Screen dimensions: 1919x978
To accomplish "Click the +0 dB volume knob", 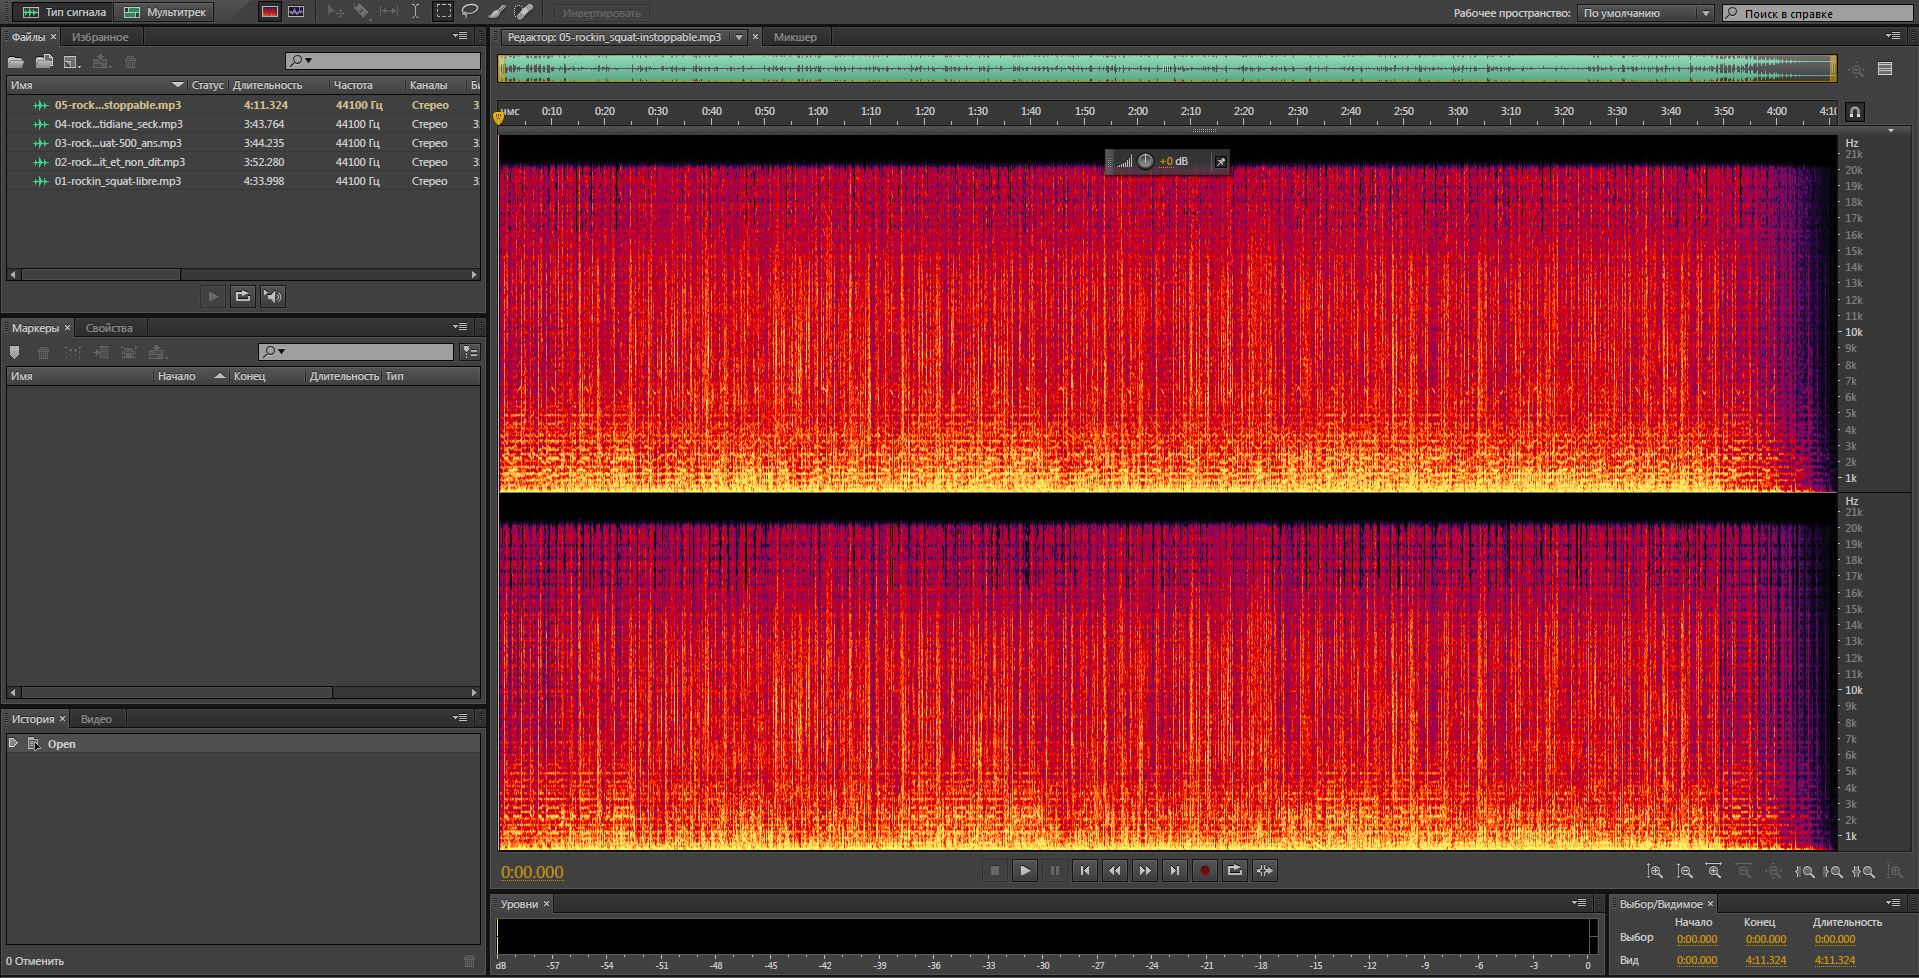I will (x=1145, y=161).
